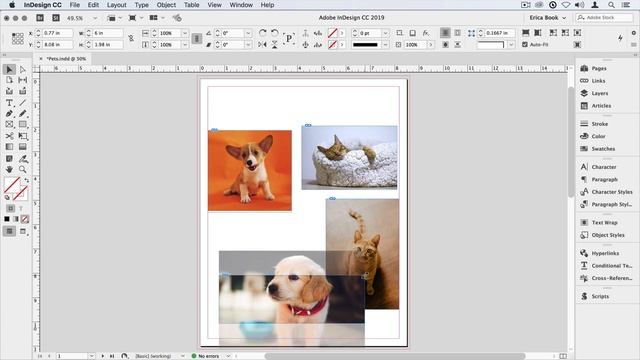Swap fill and stroke arrows

pyautogui.click(x=27, y=180)
